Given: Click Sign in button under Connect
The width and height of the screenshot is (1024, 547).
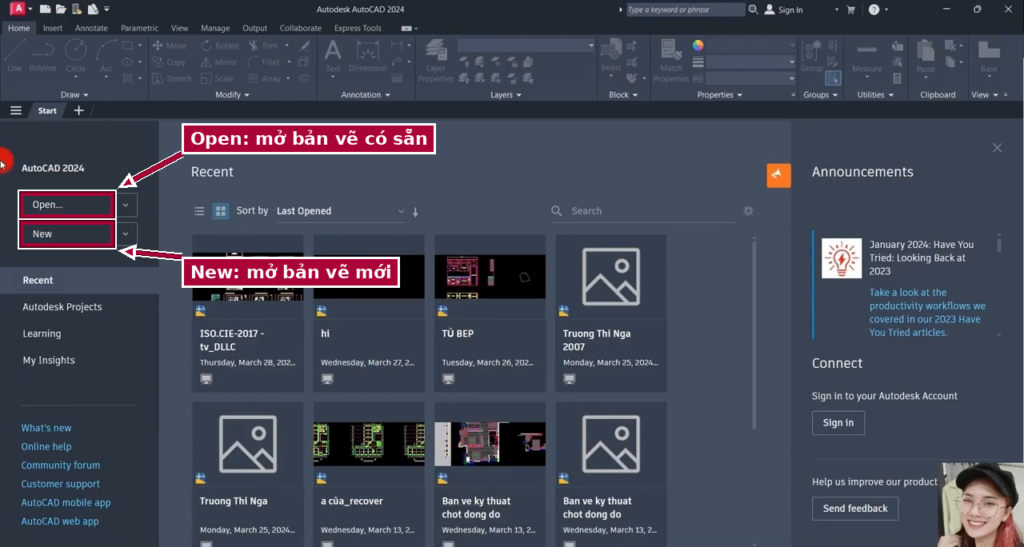Looking at the screenshot, I should (838, 422).
